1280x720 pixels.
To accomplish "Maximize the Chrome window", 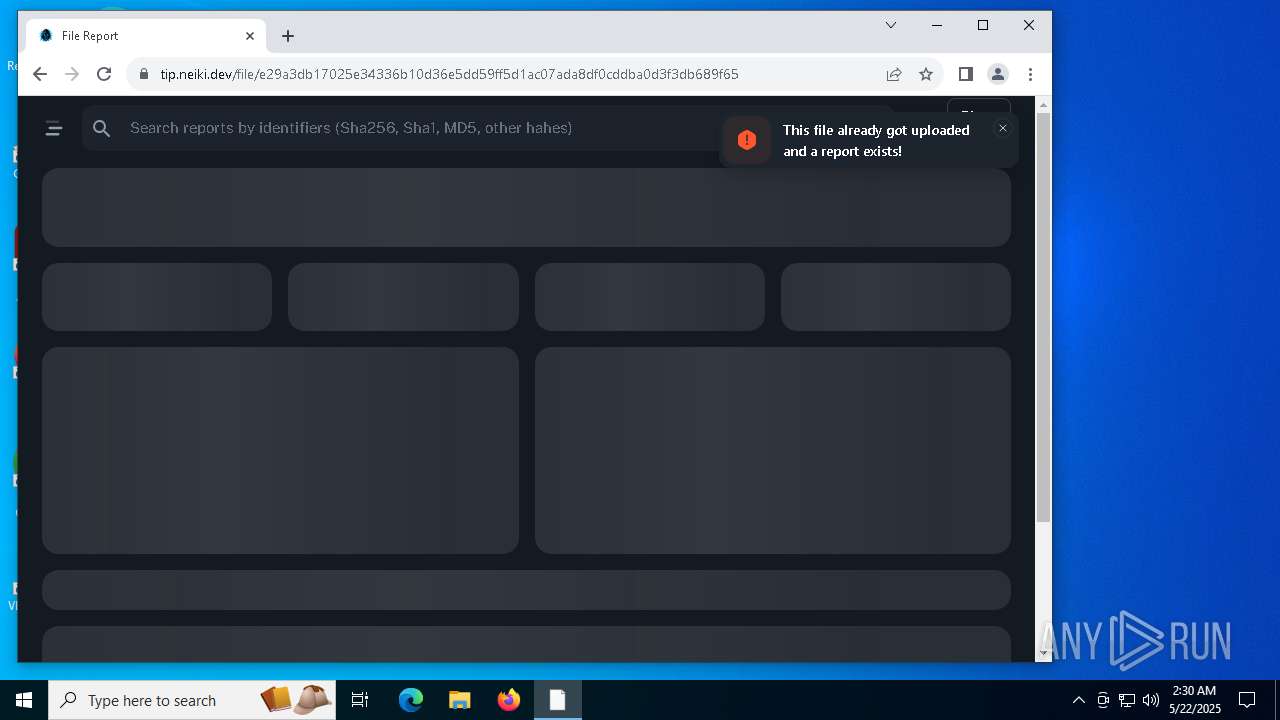I will 983,25.
